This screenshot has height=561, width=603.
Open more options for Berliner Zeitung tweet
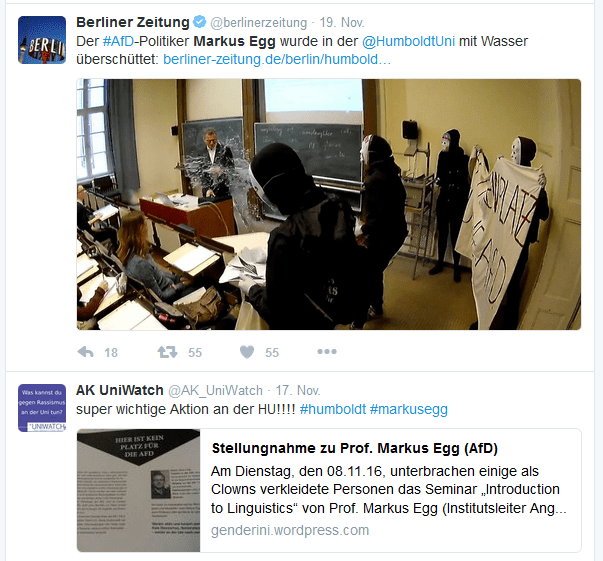tap(327, 351)
